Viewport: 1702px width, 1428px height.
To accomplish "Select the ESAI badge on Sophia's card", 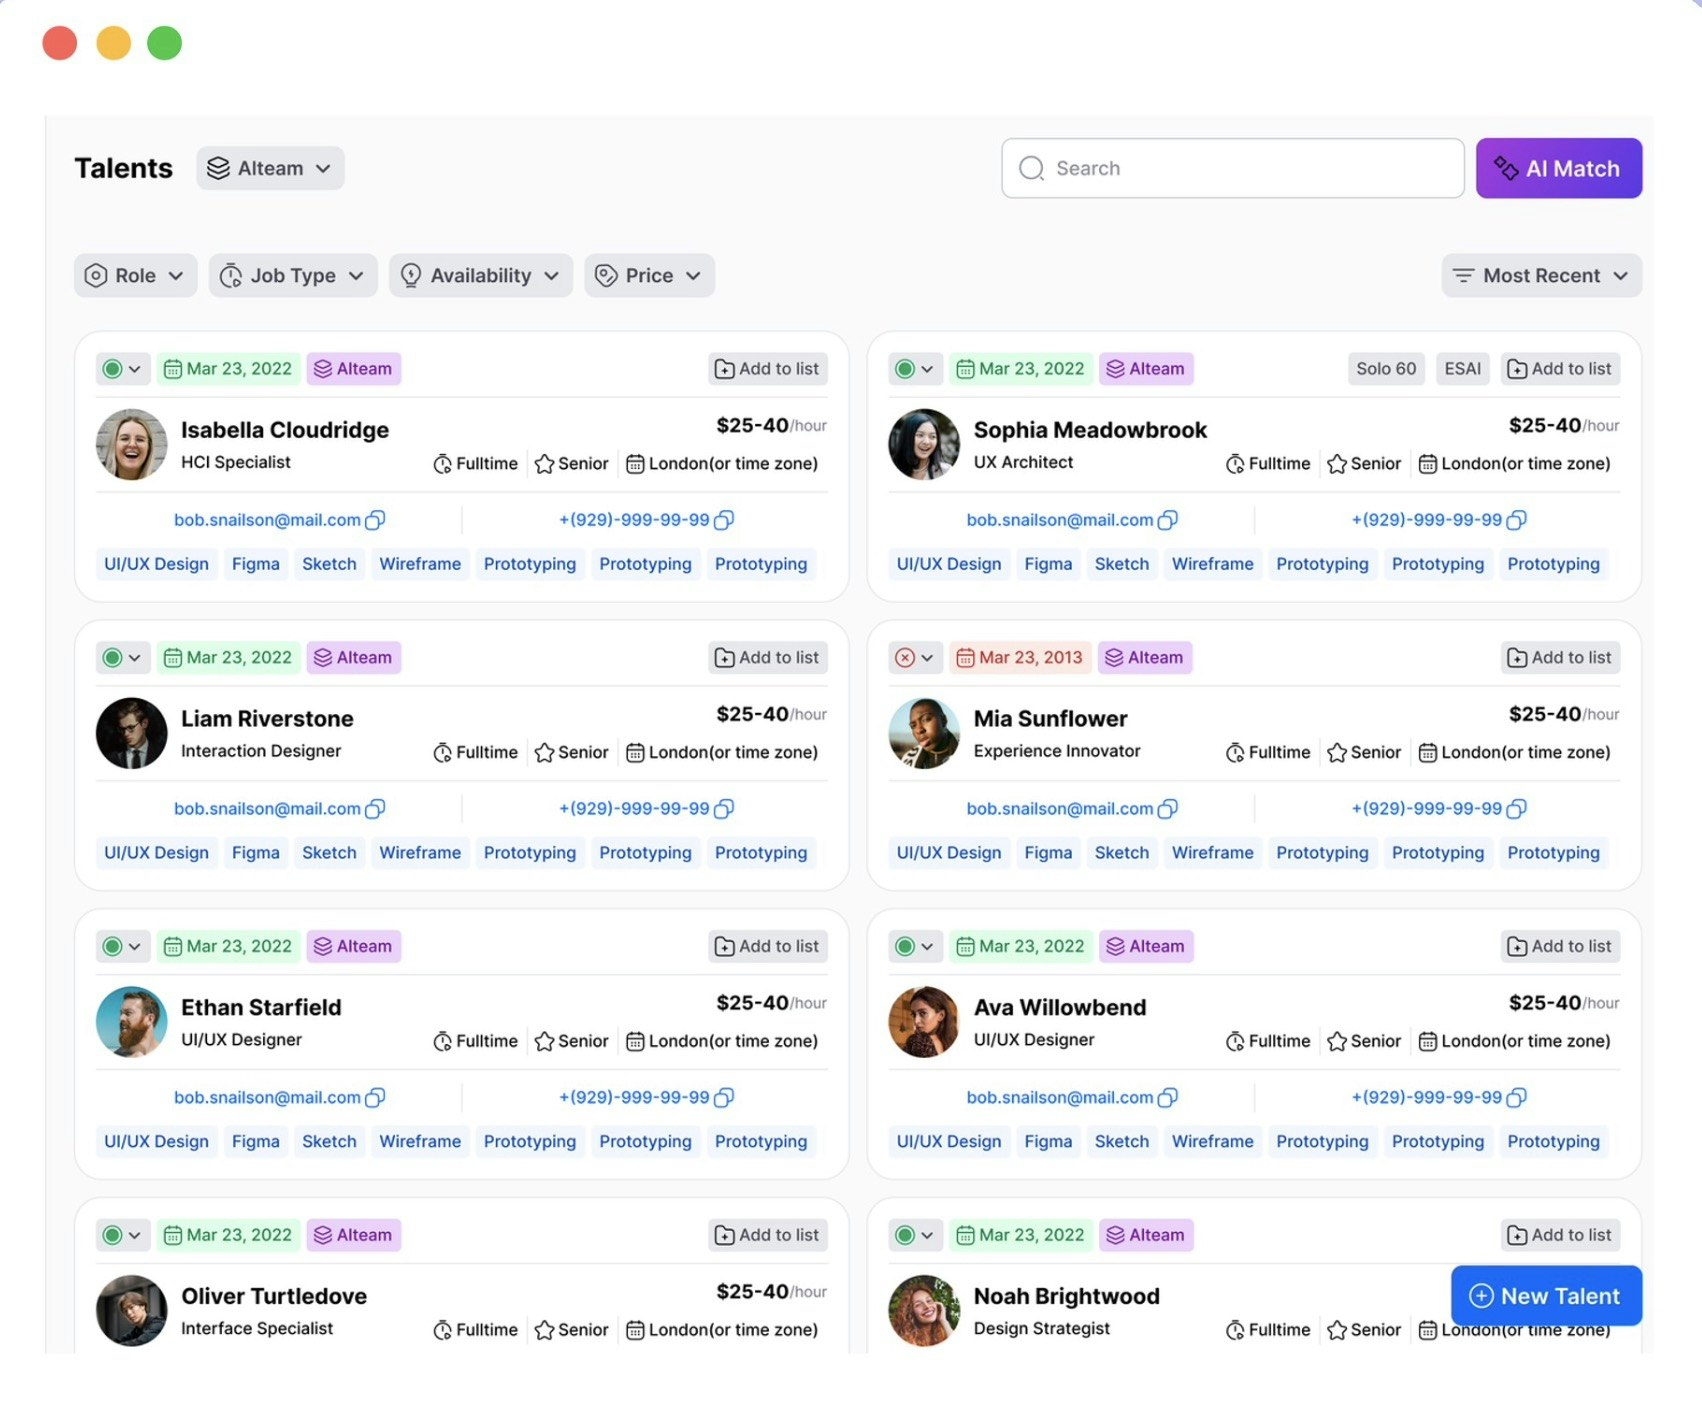I will [1462, 368].
